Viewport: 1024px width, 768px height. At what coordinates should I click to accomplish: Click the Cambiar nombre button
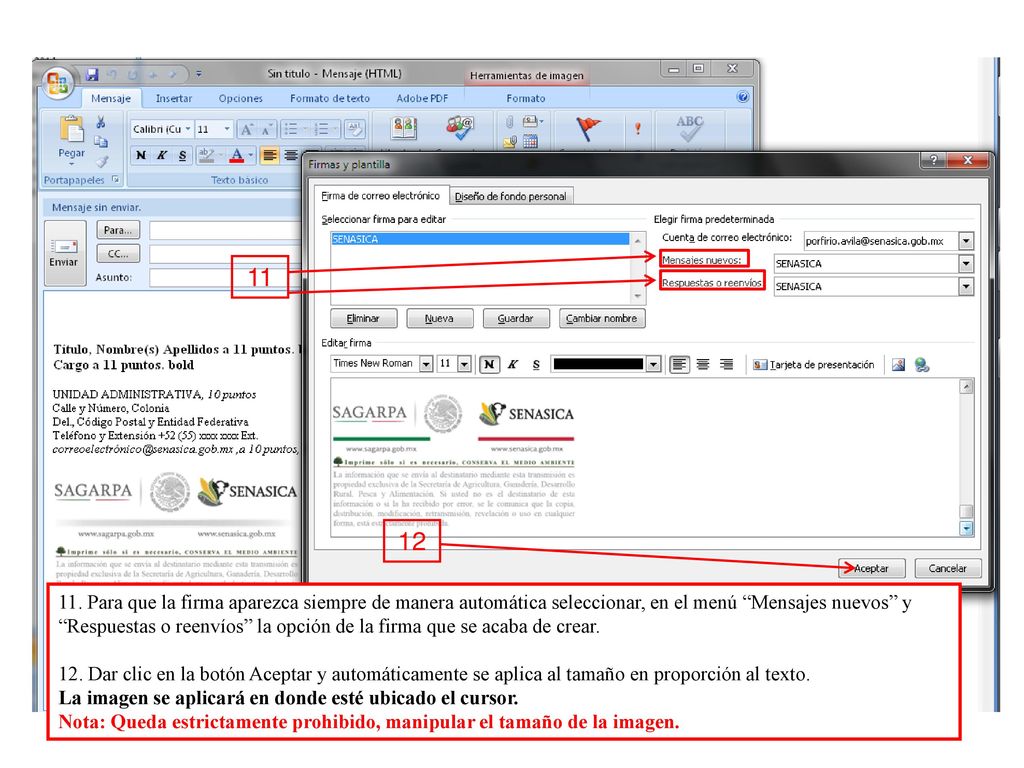[x=601, y=319]
